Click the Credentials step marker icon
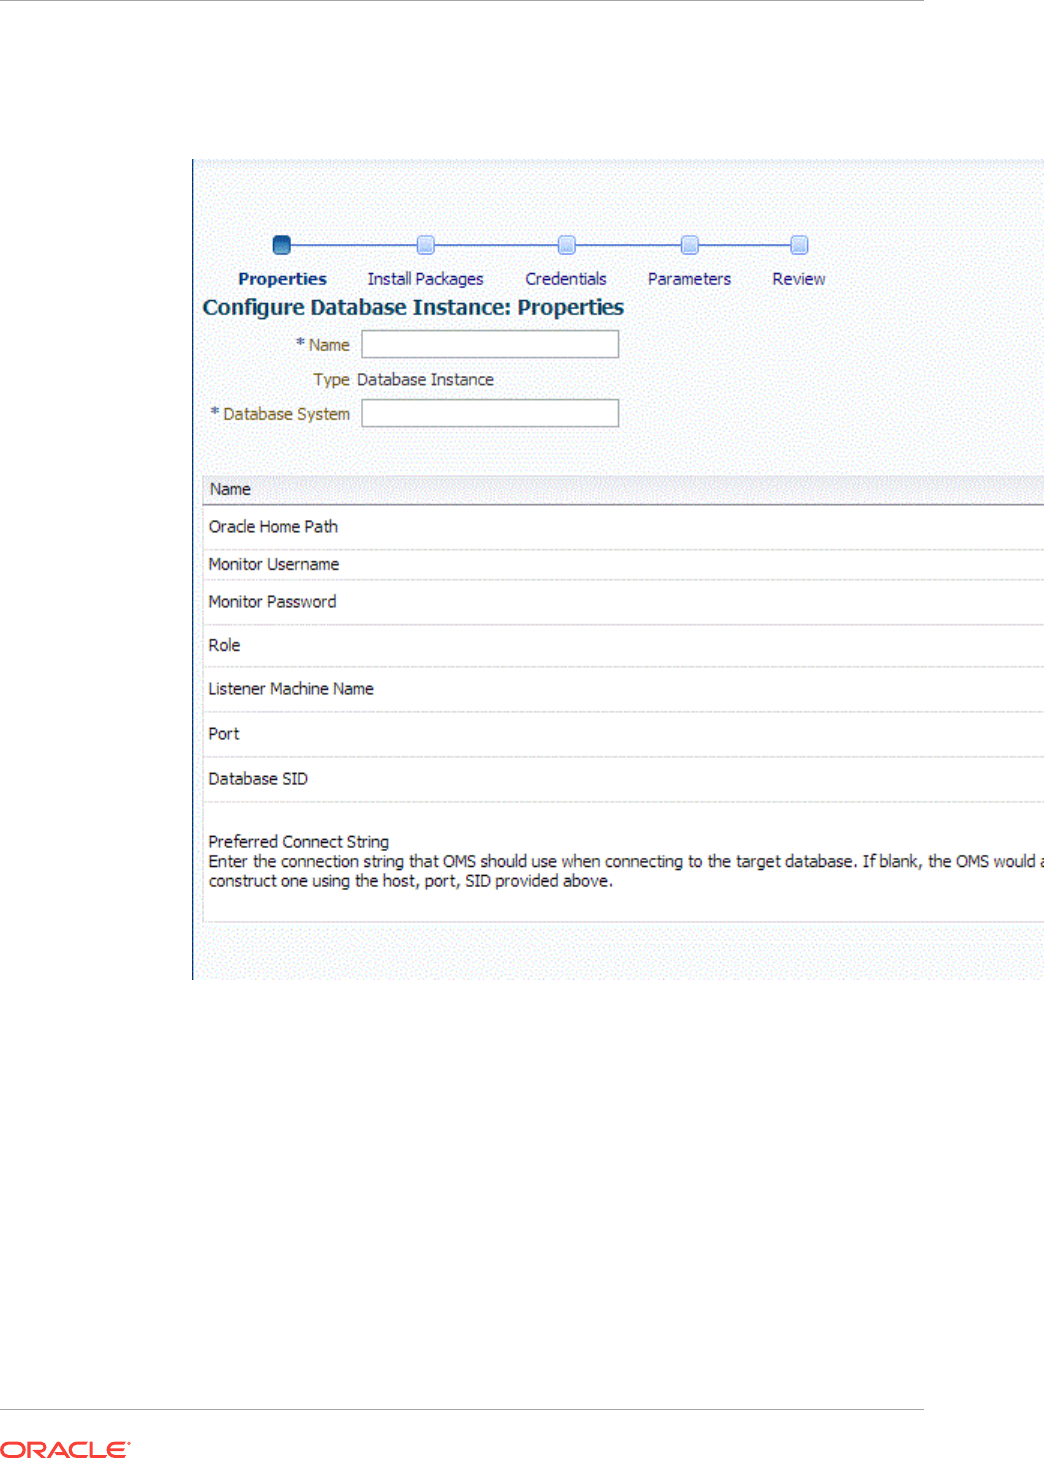Image resolution: width=1044 pixels, height=1458 pixels. 566,245
